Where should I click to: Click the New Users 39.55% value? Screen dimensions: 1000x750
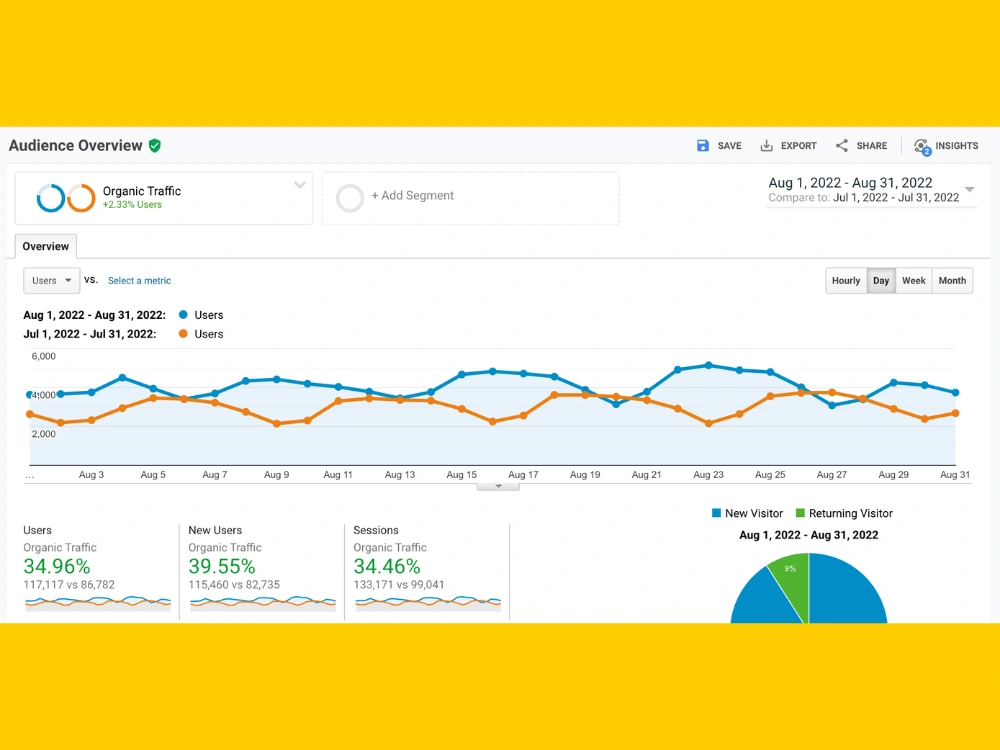click(x=222, y=566)
